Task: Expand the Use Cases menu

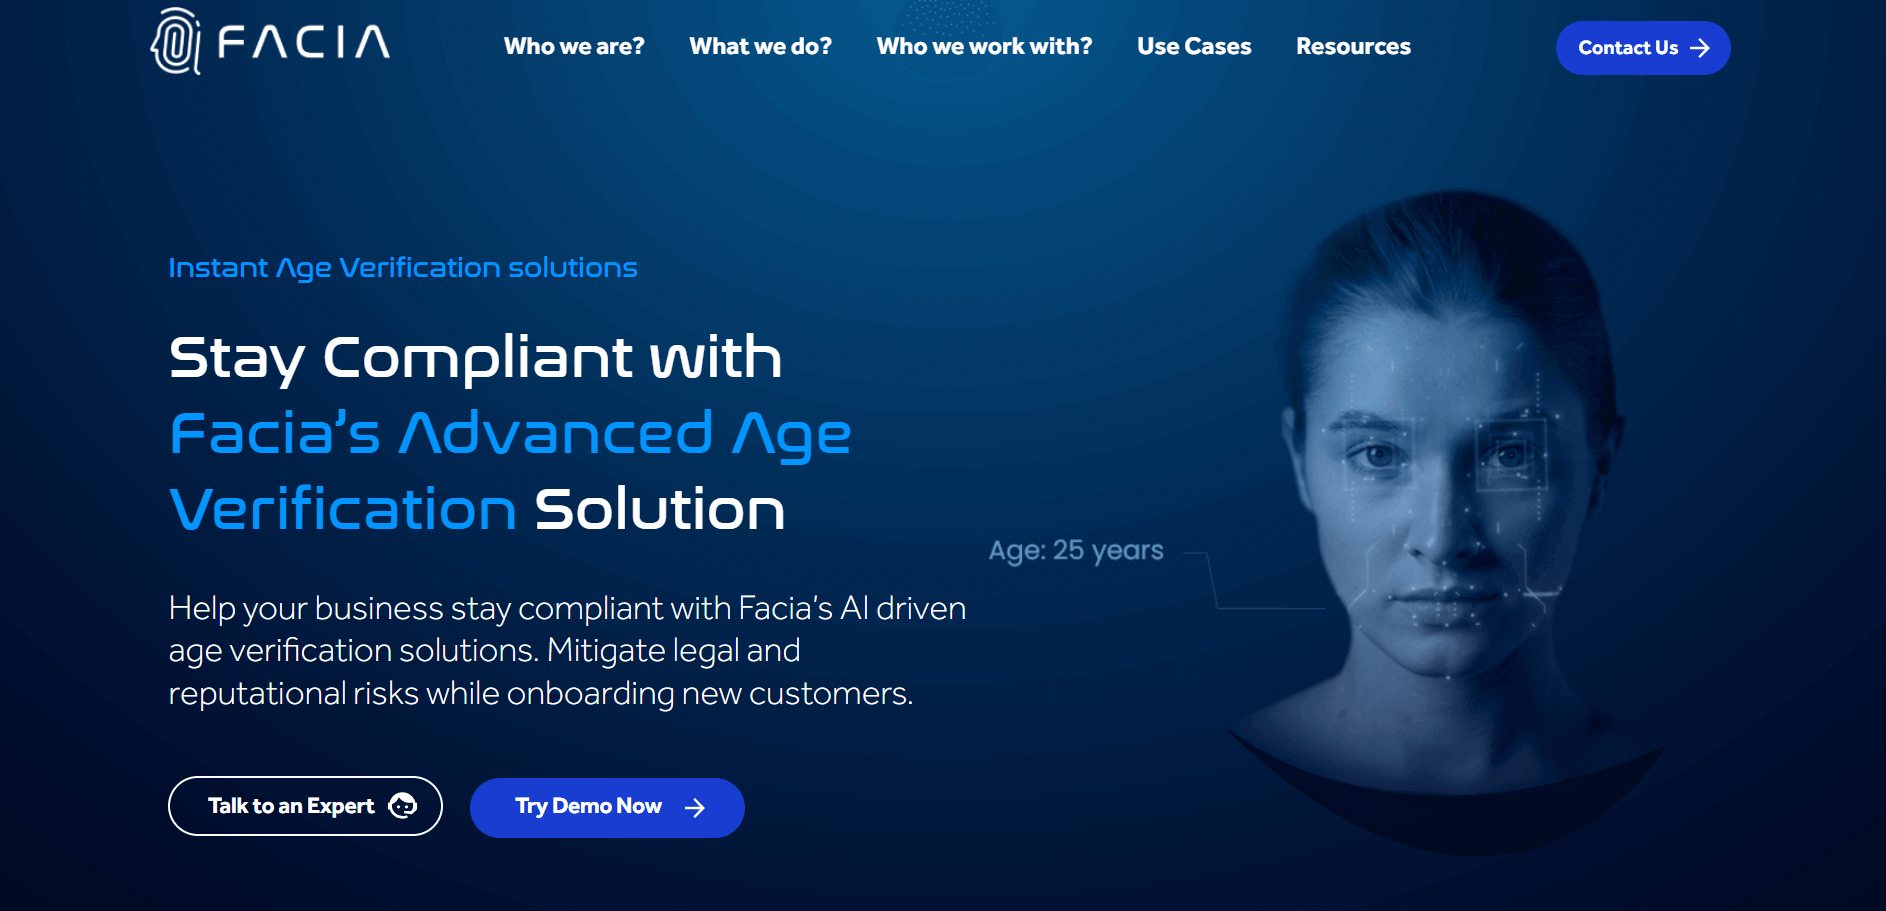Action: coord(1194,47)
